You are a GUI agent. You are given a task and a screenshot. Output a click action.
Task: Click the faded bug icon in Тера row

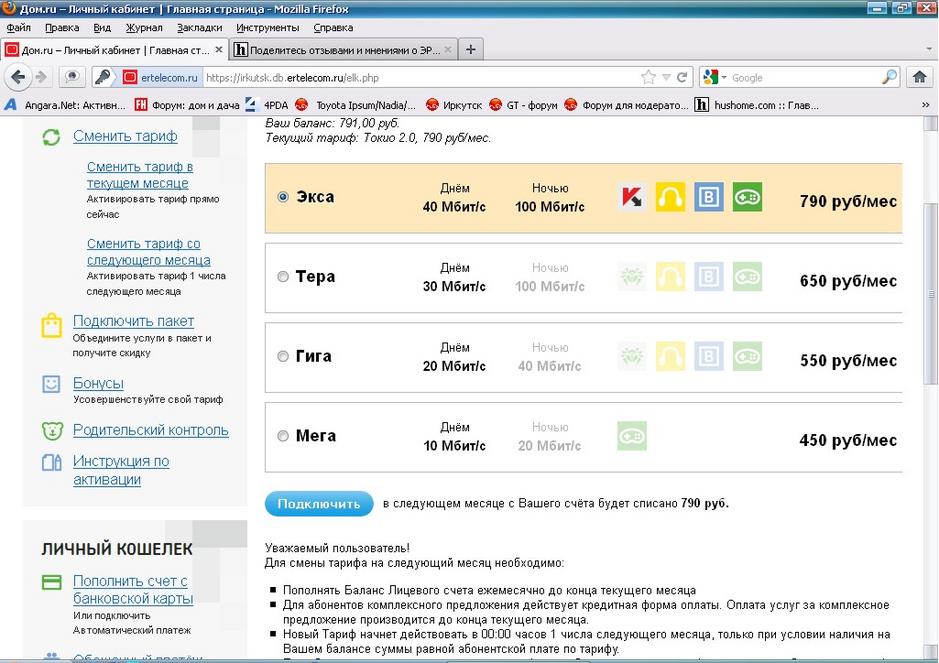click(x=632, y=277)
